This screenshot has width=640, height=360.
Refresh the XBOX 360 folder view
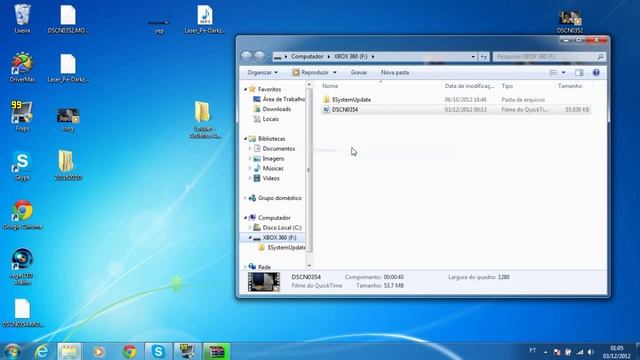click(x=484, y=57)
